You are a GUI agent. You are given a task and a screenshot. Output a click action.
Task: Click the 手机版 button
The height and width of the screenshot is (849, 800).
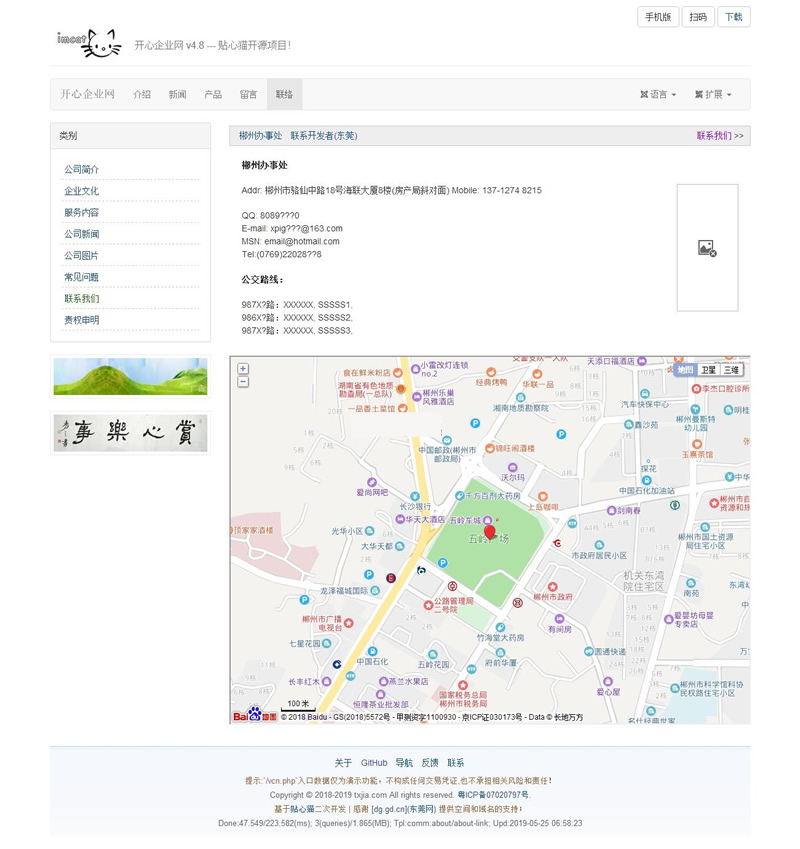click(658, 17)
